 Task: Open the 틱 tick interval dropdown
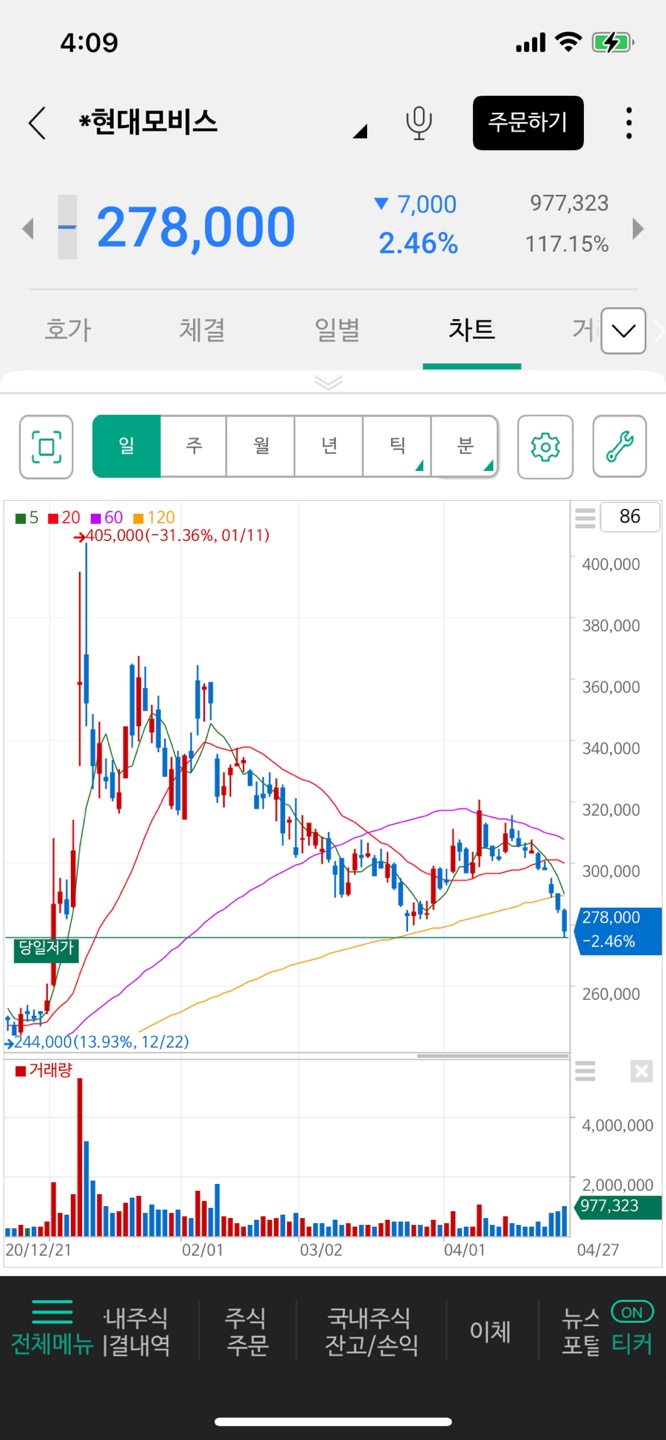tap(397, 446)
